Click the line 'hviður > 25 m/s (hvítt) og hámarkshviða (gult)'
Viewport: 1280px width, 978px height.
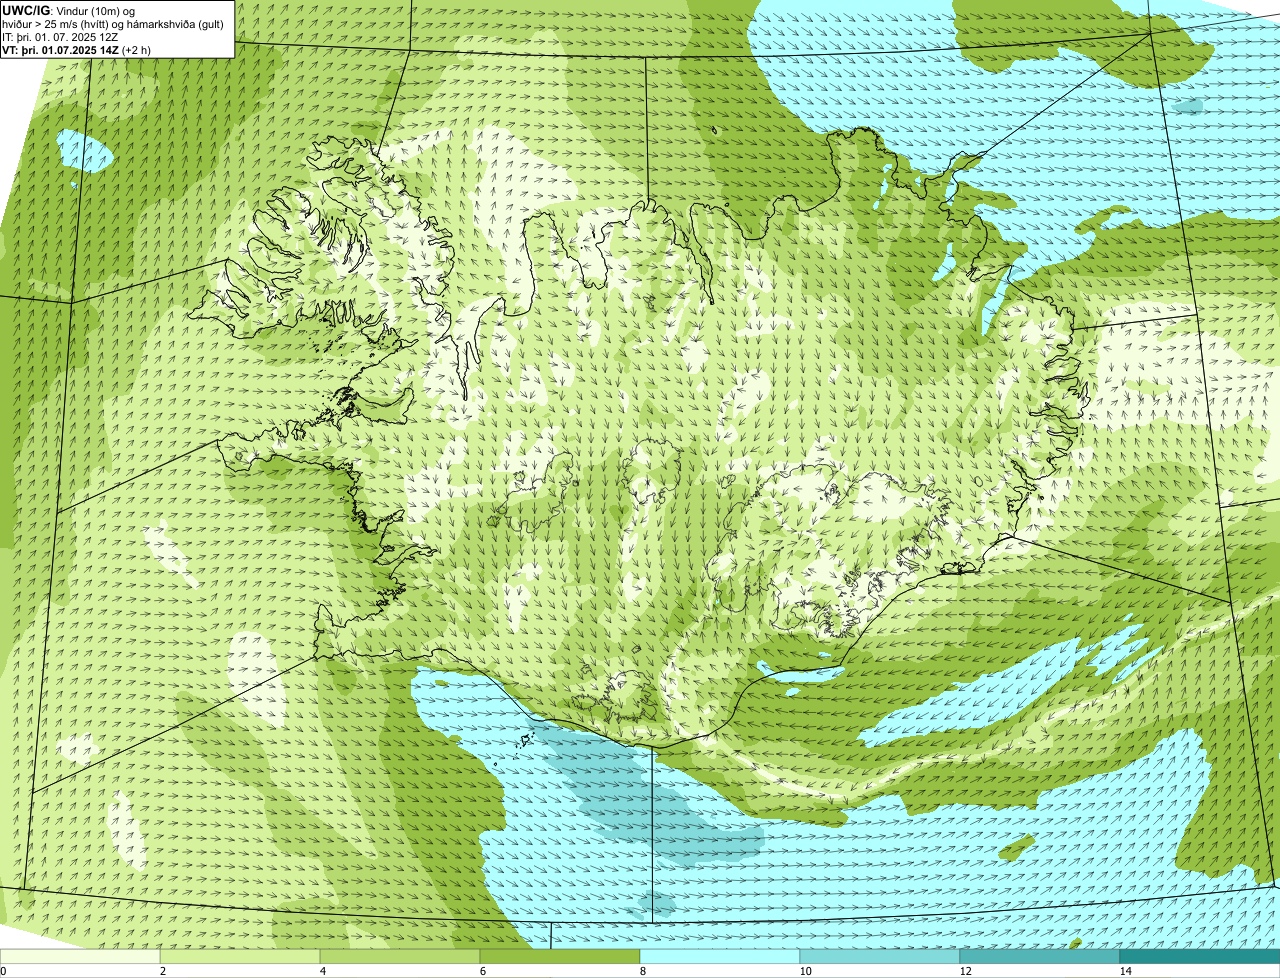pos(113,23)
